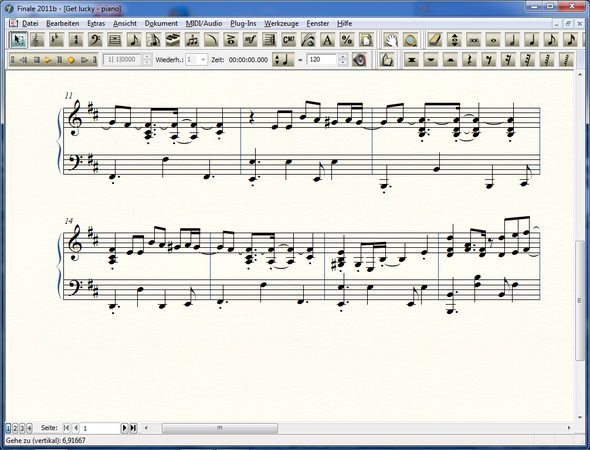Open the Extras menu
Viewport: 590px width, 450px height.
click(96, 23)
